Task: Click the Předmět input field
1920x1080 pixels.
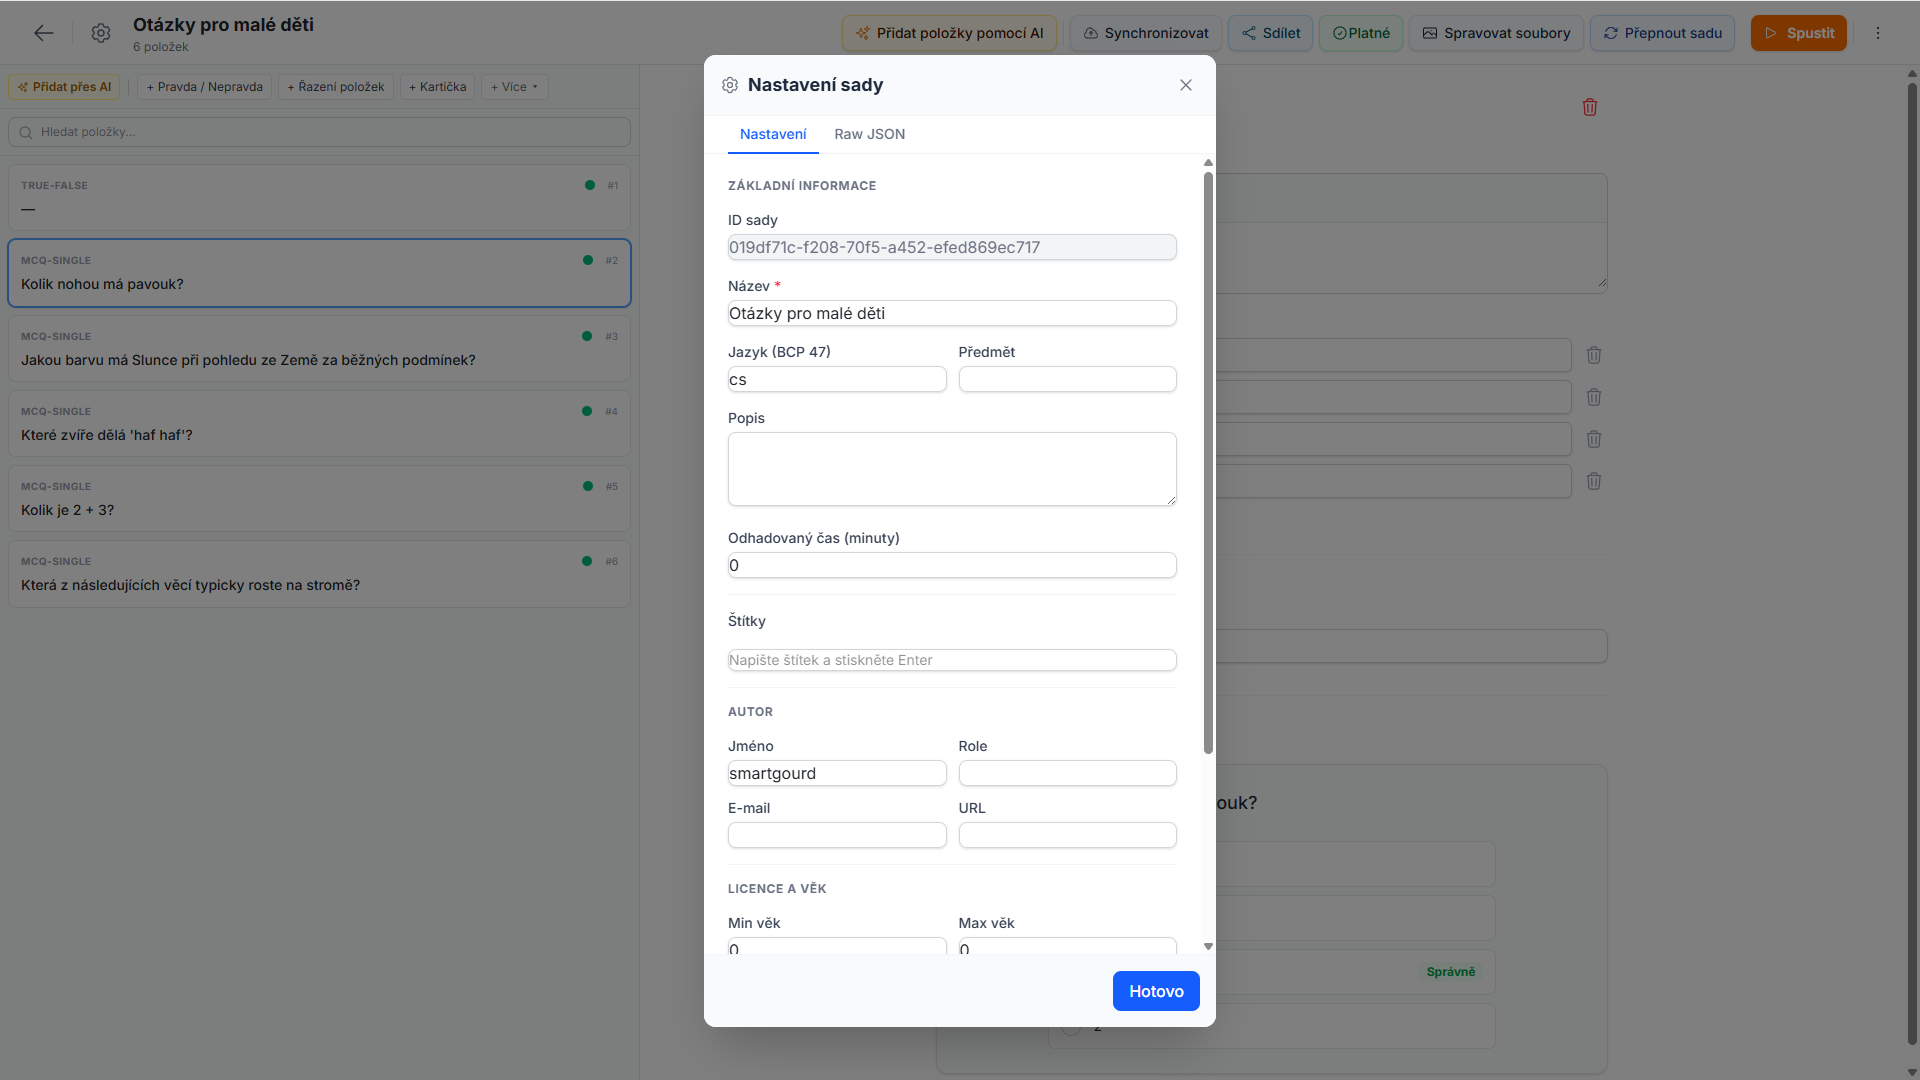Action: (1067, 379)
